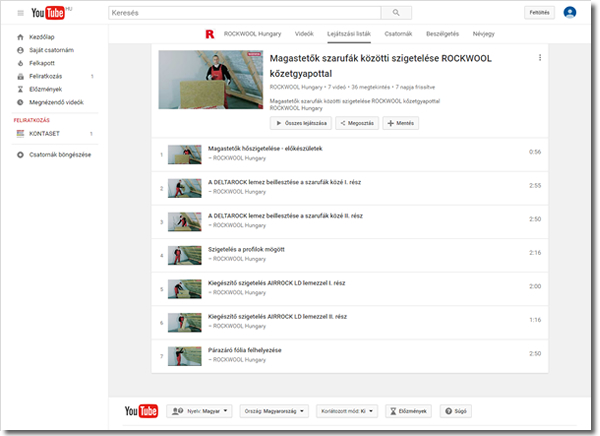Image resolution: width=600 pixels, height=436 pixels.
Task: Click the Felkapott flame icon
Action: pos(20,63)
